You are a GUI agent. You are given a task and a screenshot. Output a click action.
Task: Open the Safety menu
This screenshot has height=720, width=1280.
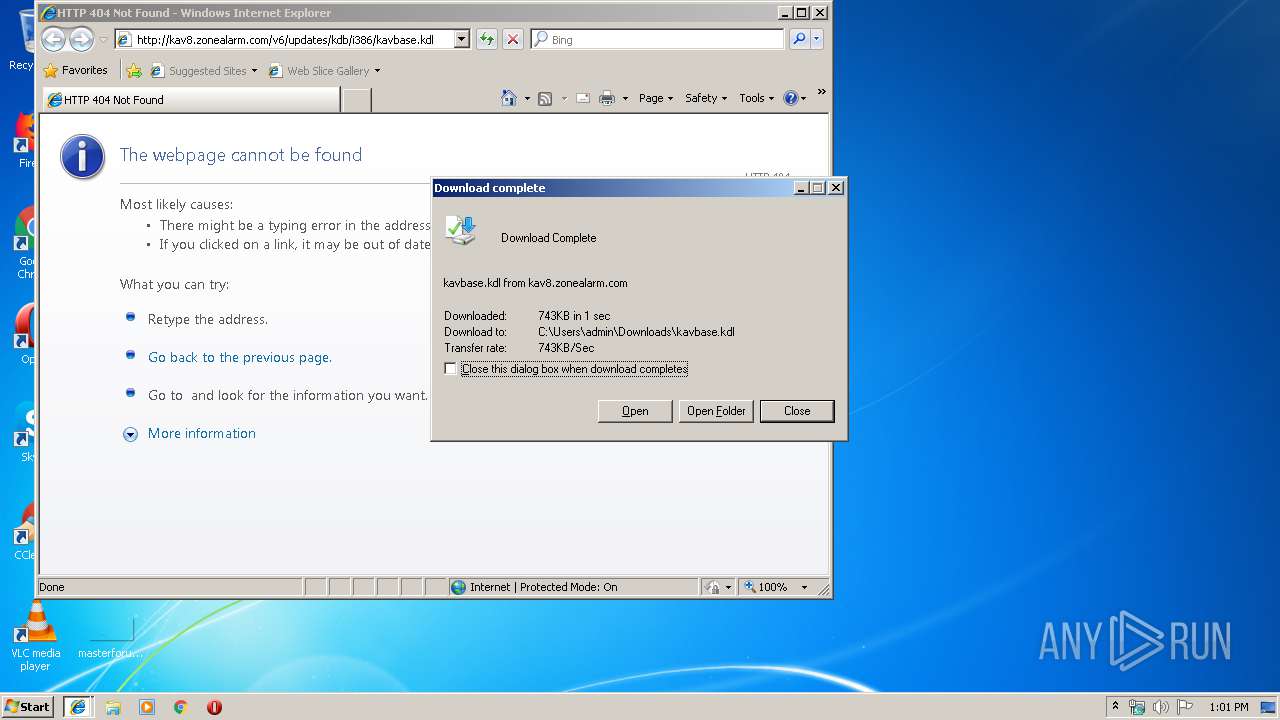click(706, 98)
